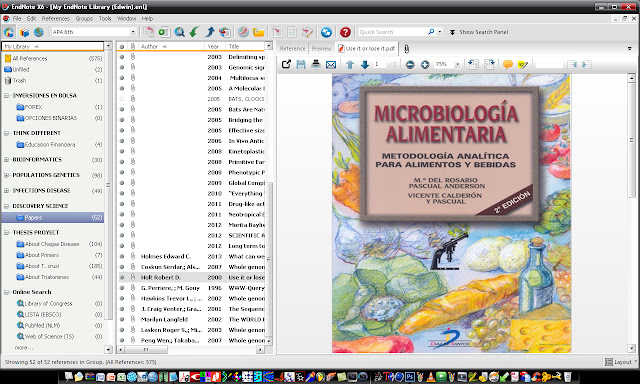Click the Insert Citation icon

(x=277, y=32)
